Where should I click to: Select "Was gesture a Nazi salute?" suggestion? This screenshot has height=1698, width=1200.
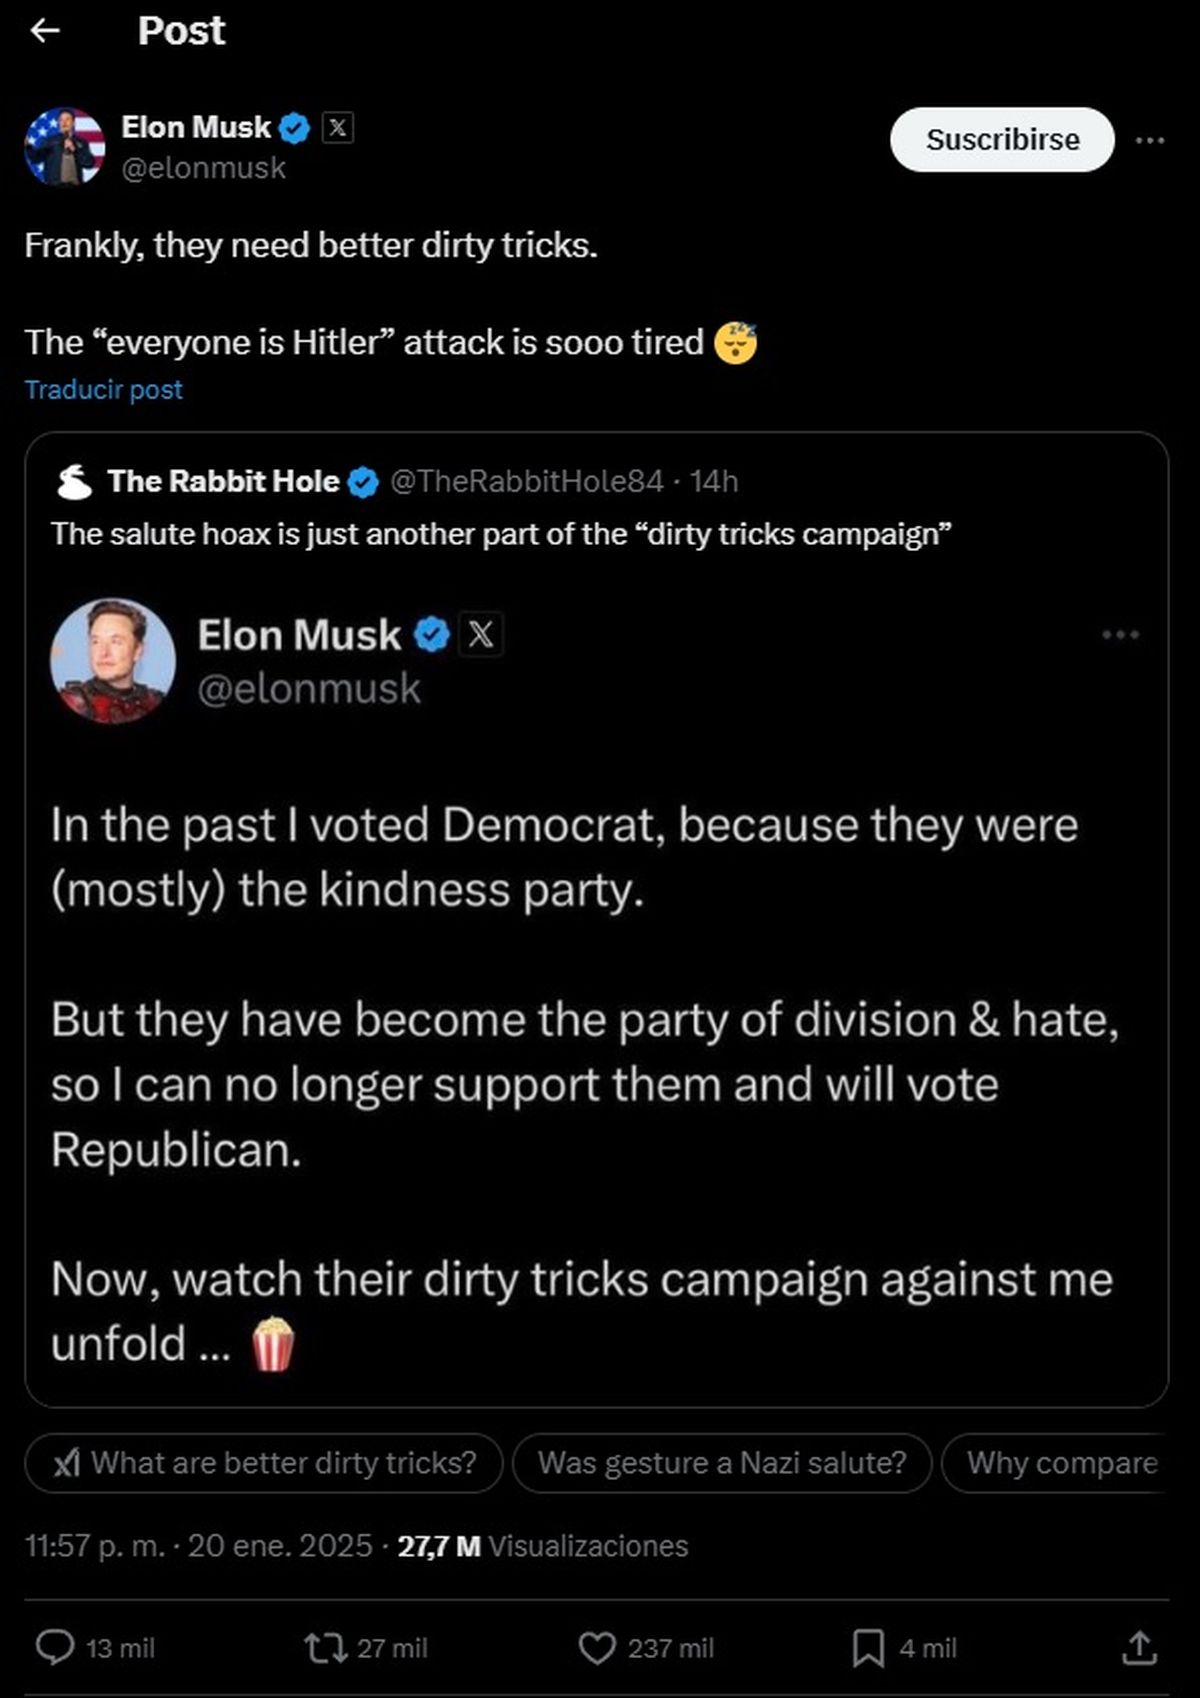point(722,1463)
